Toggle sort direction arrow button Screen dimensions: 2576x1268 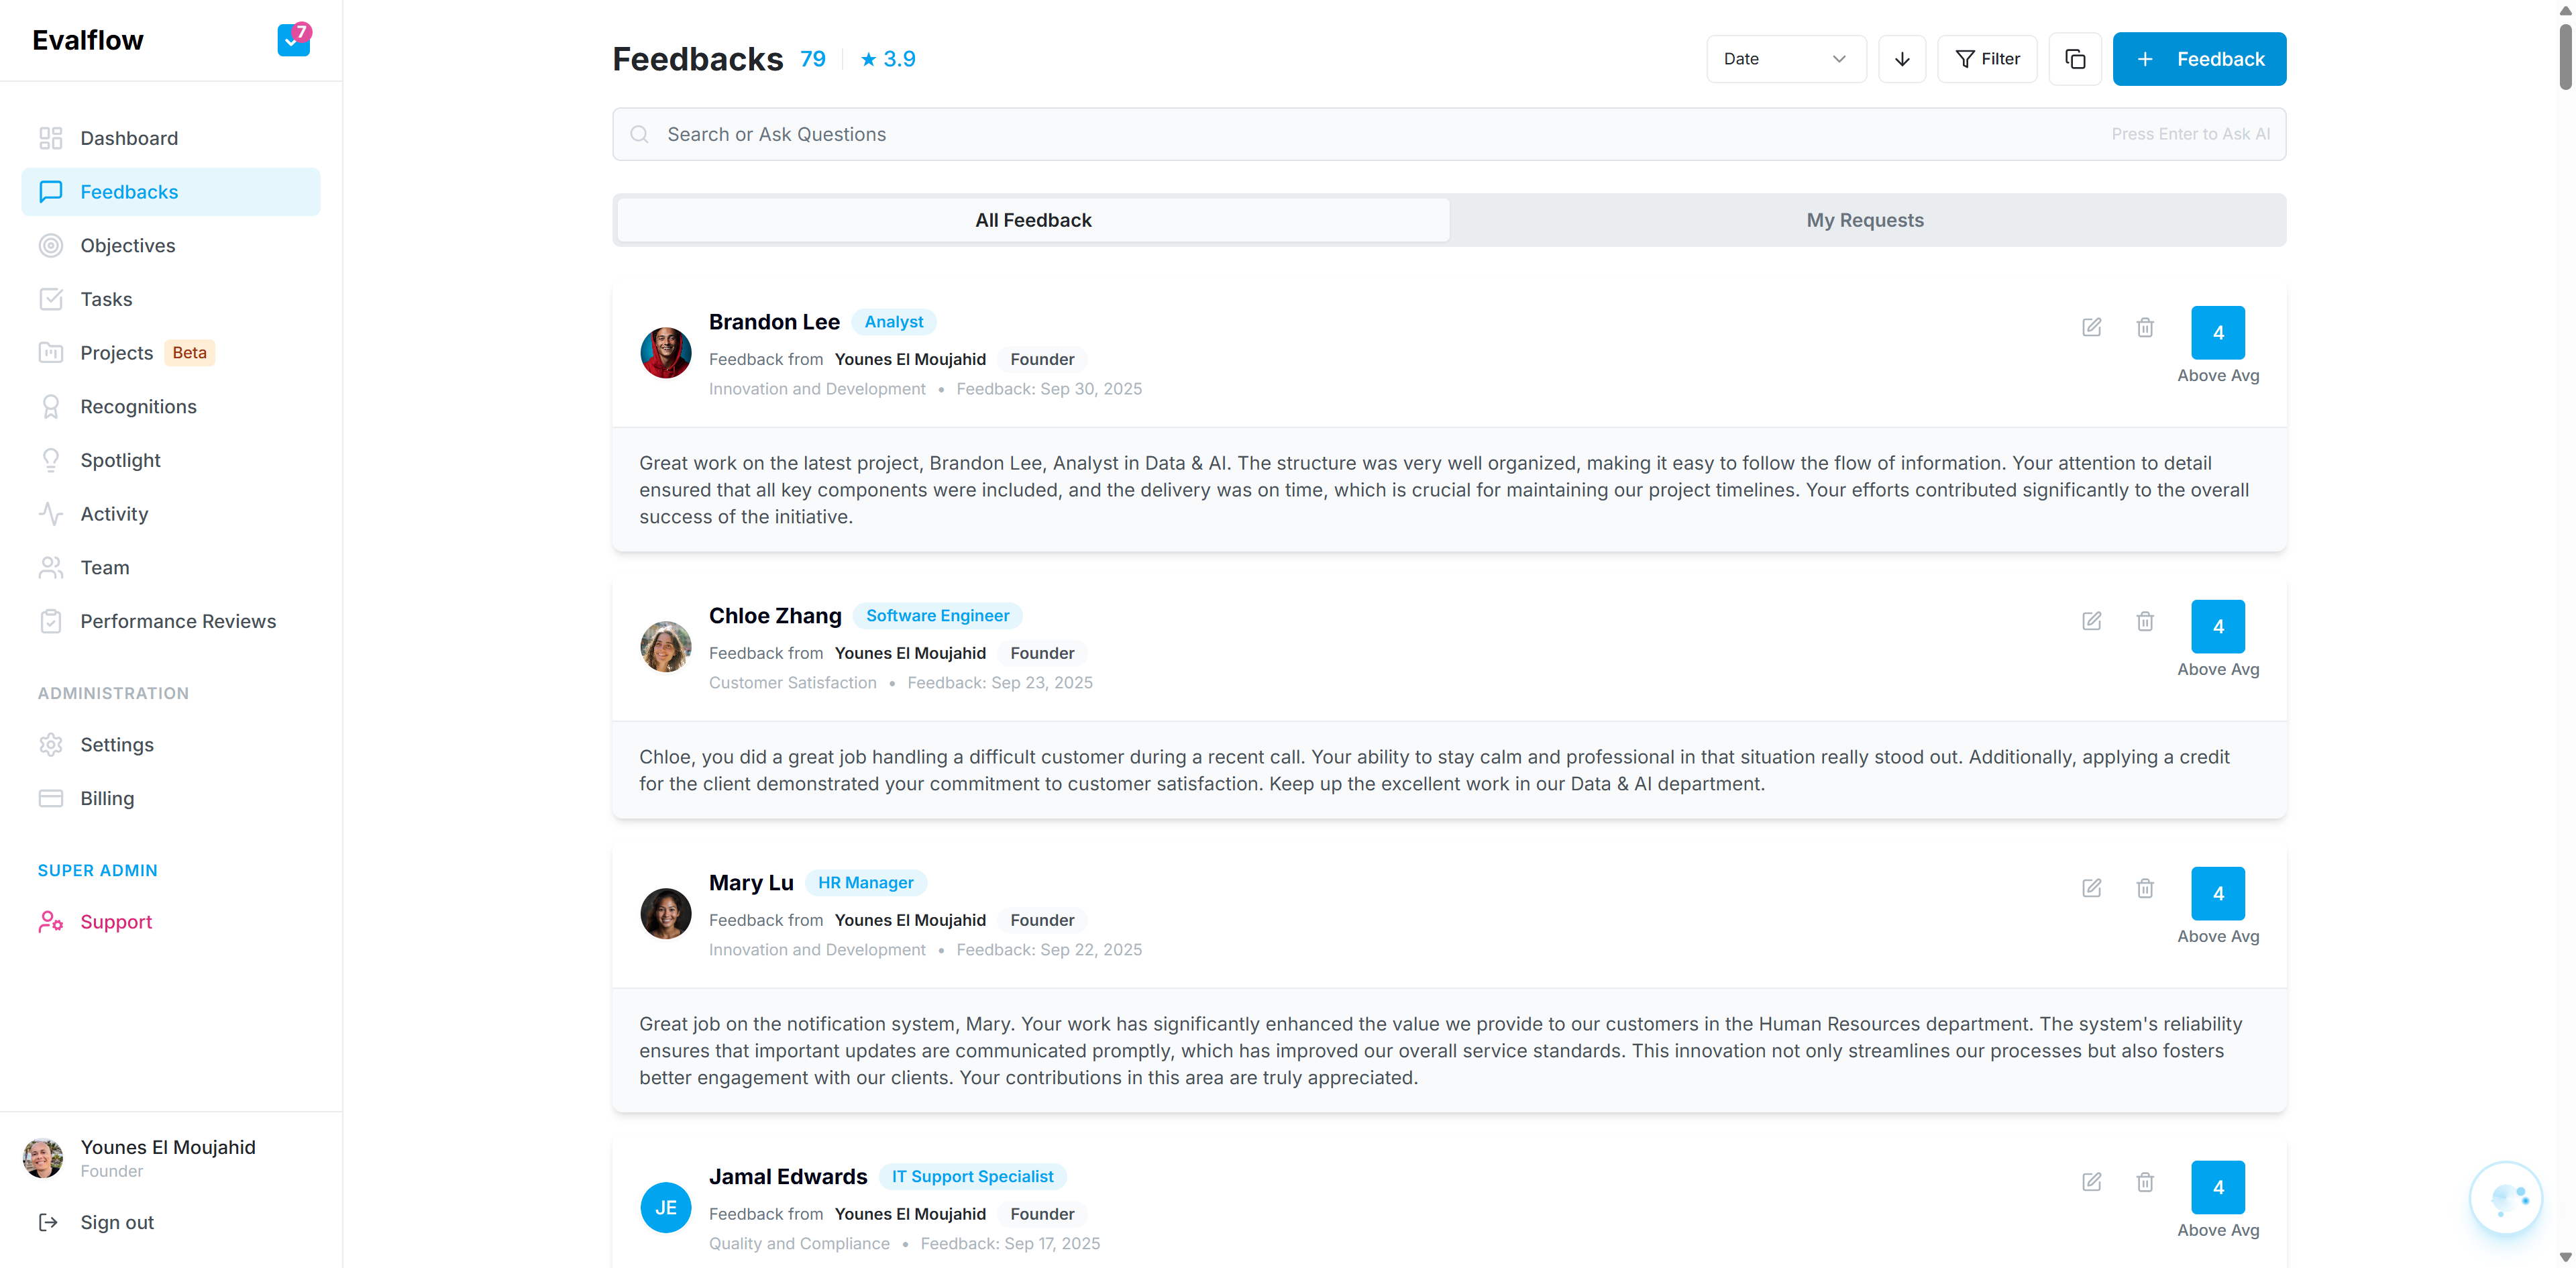(1901, 59)
